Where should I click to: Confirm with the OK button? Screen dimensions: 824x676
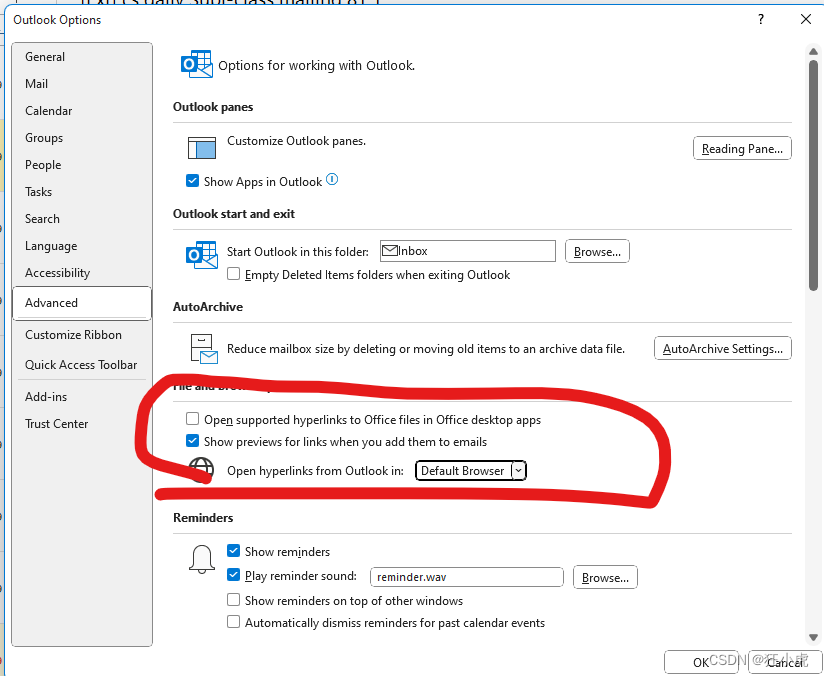(x=701, y=662)
